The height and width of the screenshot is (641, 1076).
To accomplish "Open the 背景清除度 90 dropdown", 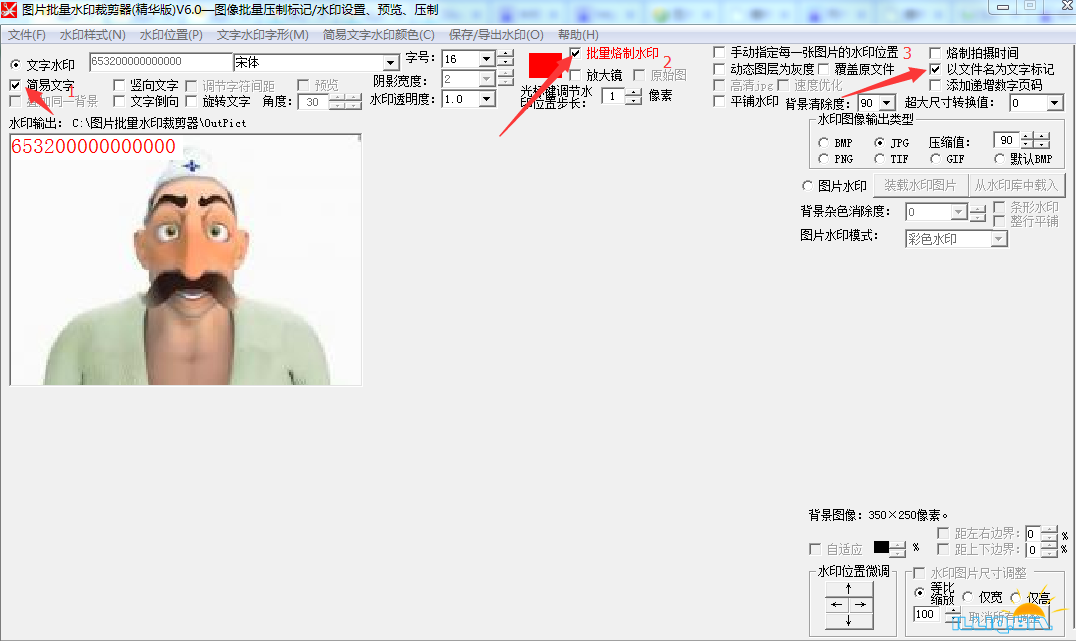I will tap(887, 103).
